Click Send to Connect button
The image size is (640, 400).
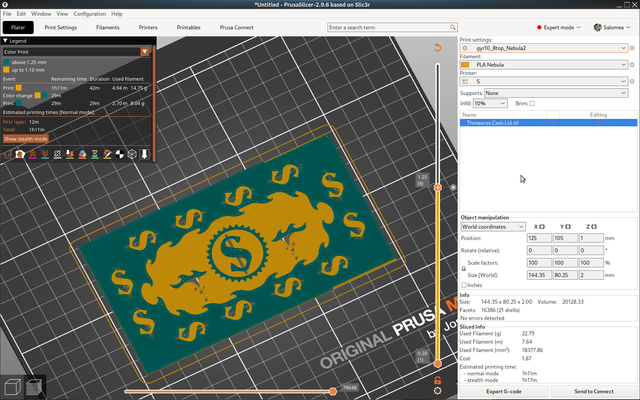tap(594, 391)
